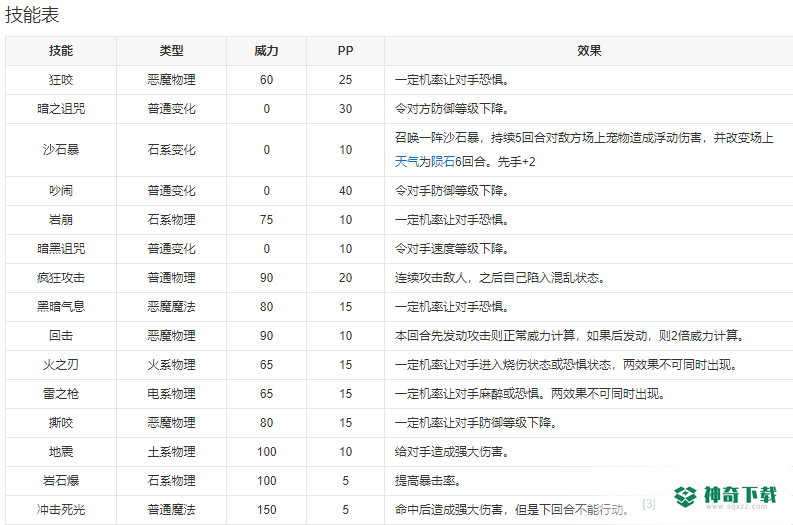Click the 类型 column header
This screenshot has height=525, width=793.
tap(171, 51)
